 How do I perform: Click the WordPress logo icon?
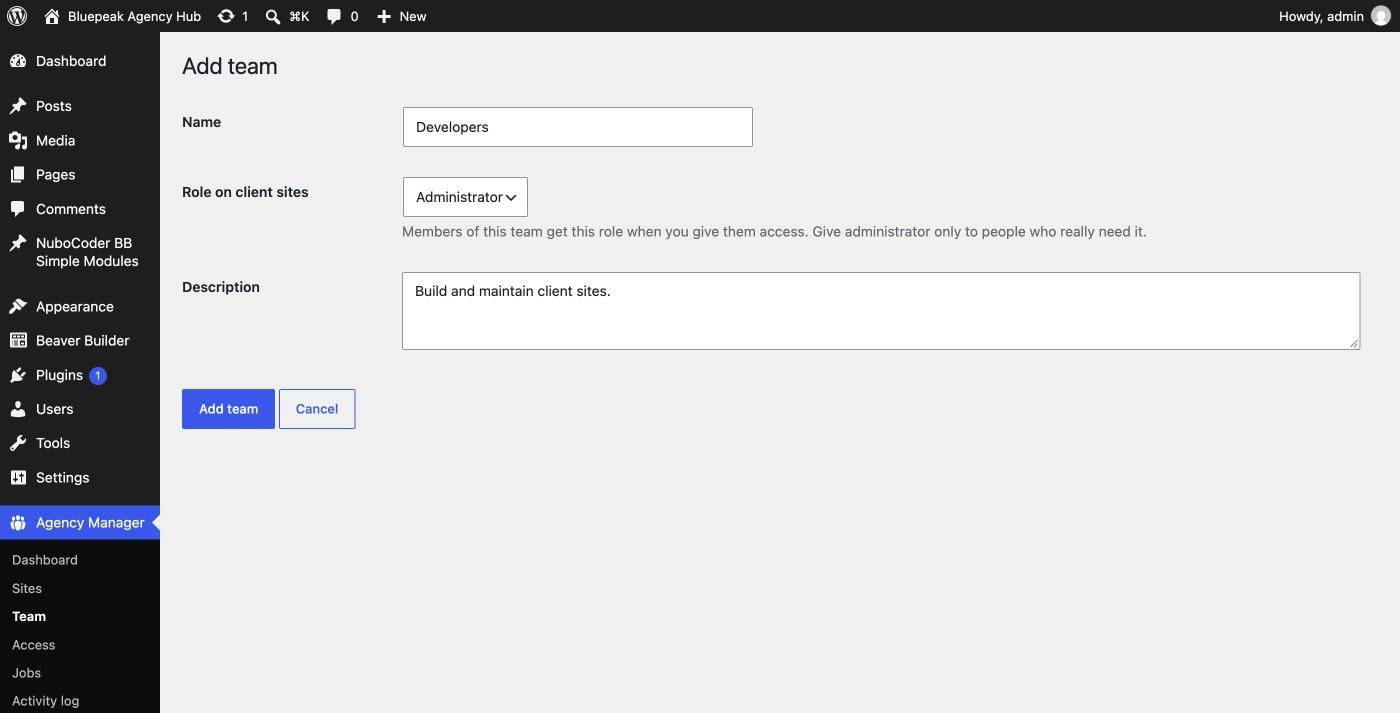[x=17, y=16]
